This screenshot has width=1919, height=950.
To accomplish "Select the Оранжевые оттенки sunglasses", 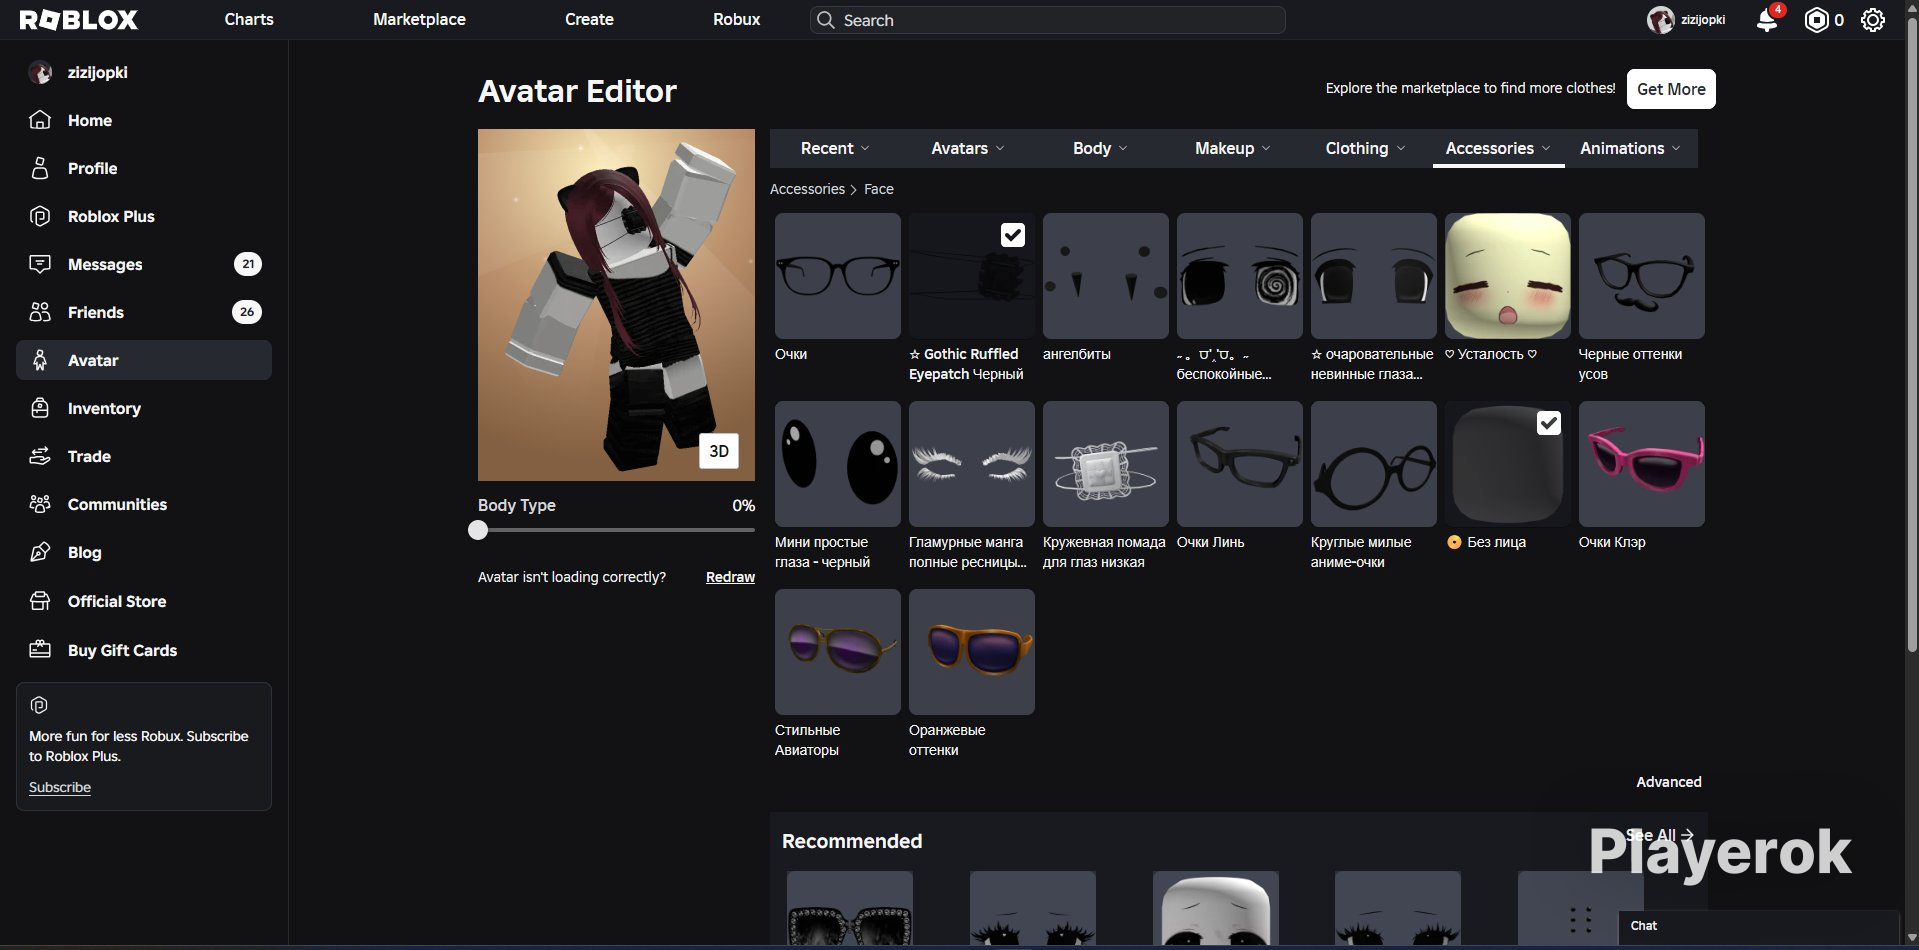I will tap(972, 652).
